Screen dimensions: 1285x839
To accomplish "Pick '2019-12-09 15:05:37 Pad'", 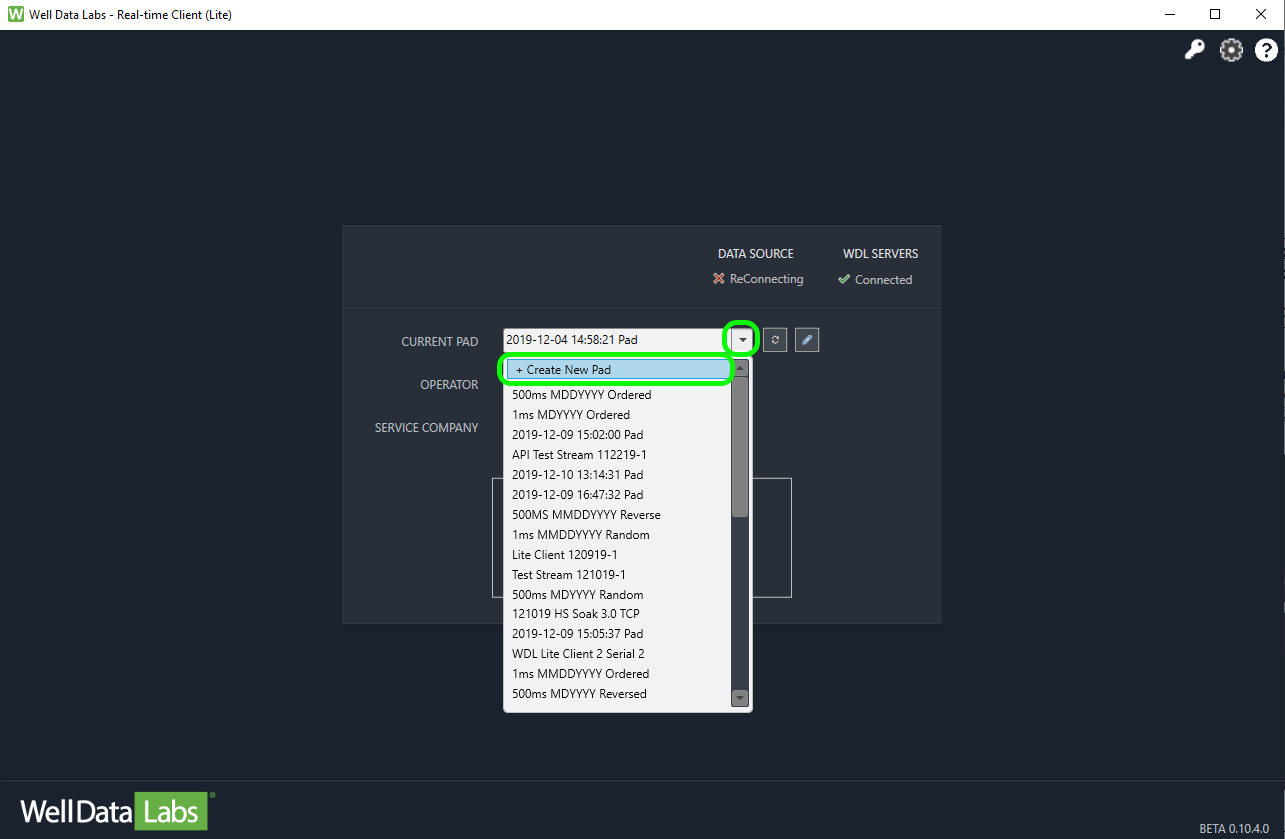I will 618,634.
